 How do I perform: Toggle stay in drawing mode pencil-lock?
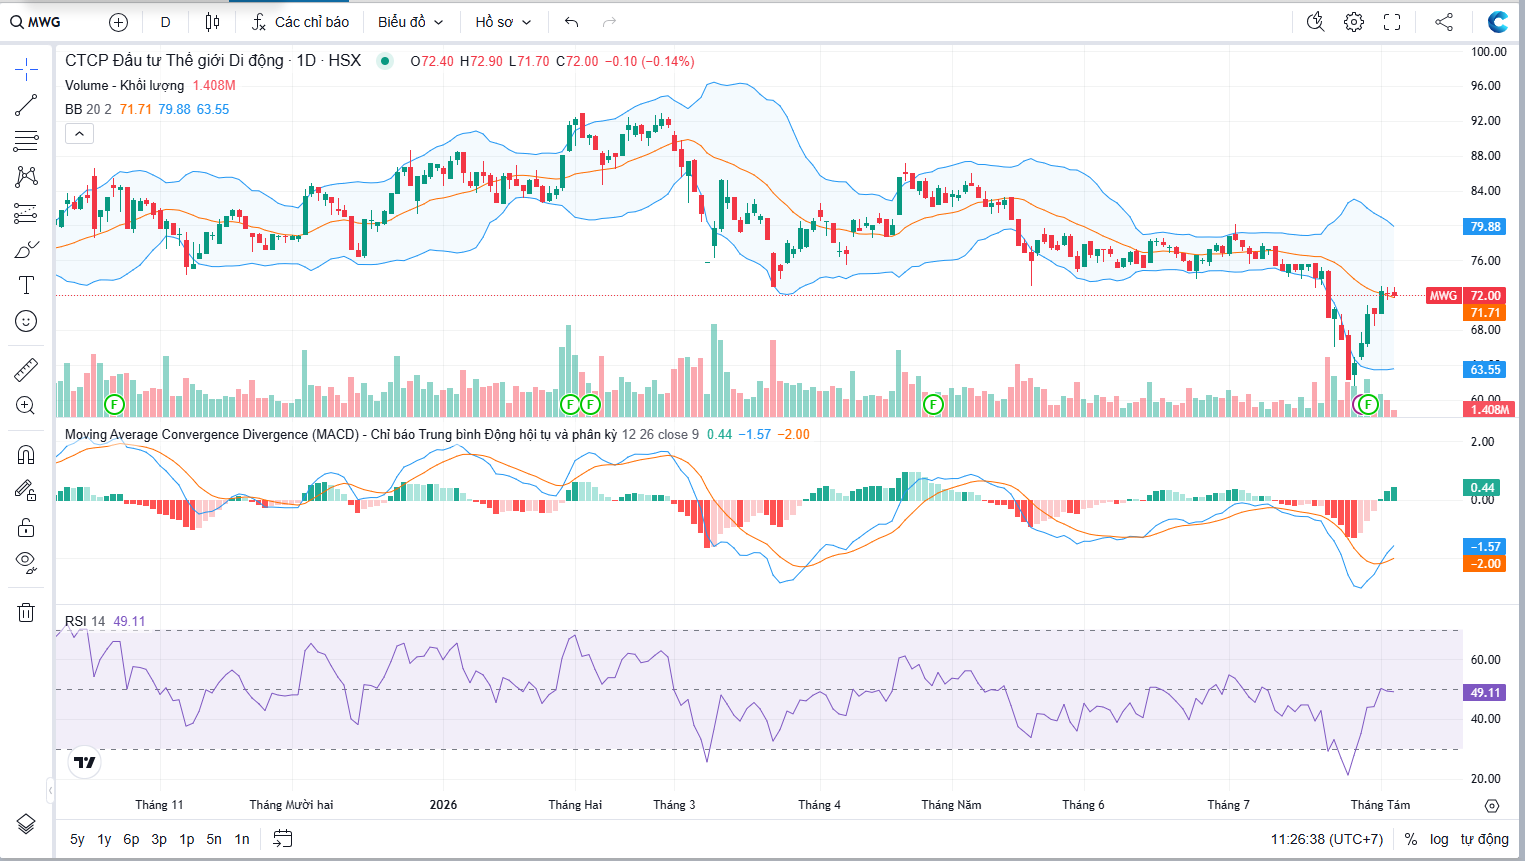[26, 491]
